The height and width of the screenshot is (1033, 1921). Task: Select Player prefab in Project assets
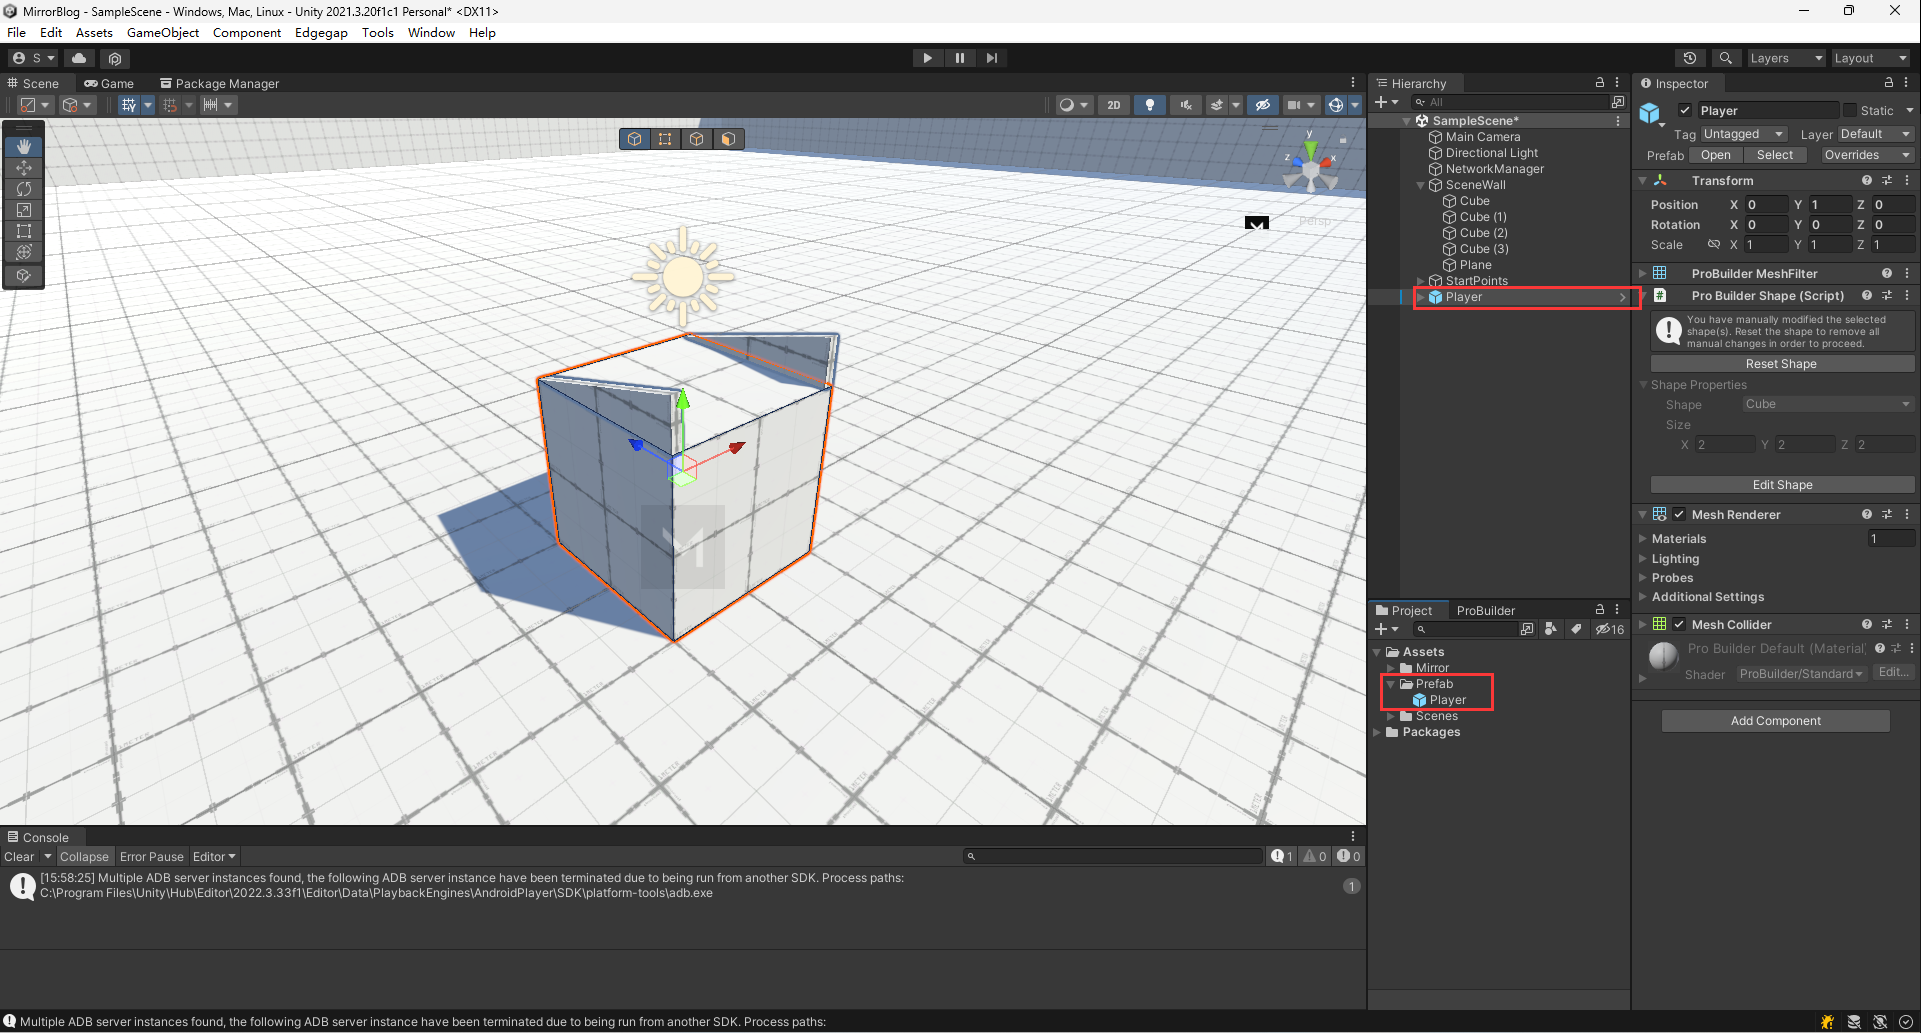pyautogui.click(x=1448, y=700)
